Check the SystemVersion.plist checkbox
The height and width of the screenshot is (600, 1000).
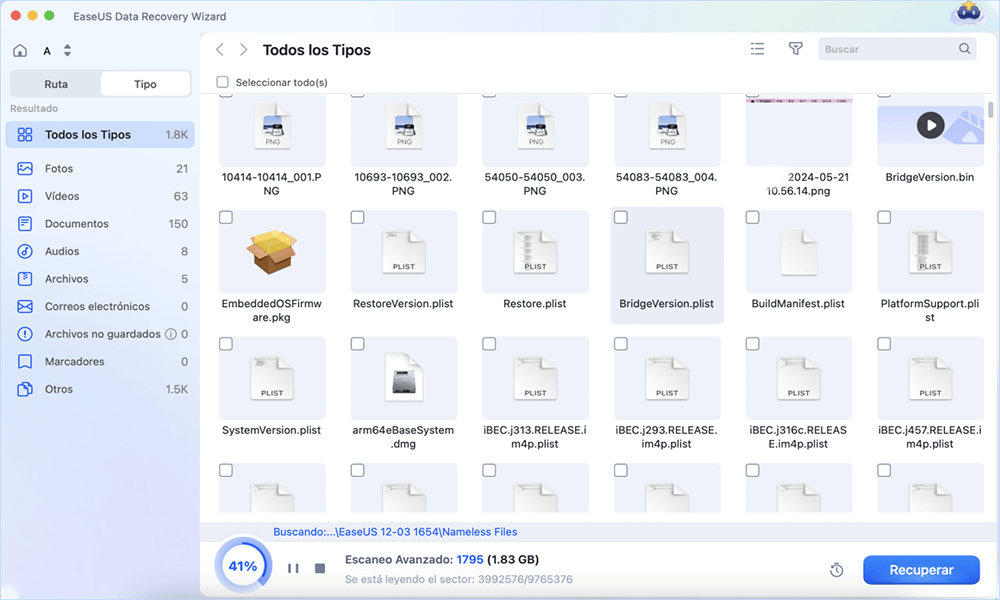(x=226, y=344)
